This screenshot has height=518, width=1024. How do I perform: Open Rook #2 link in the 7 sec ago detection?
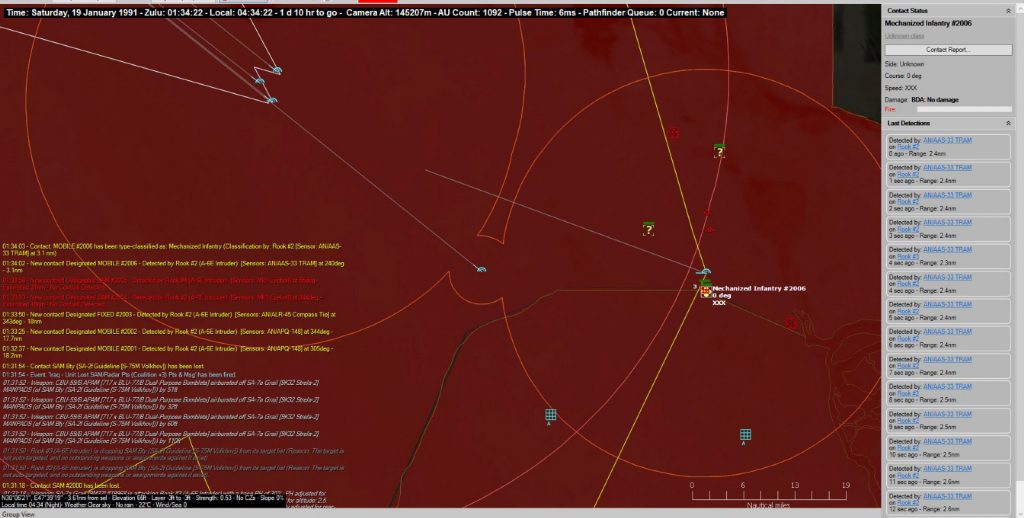point(908,366)
